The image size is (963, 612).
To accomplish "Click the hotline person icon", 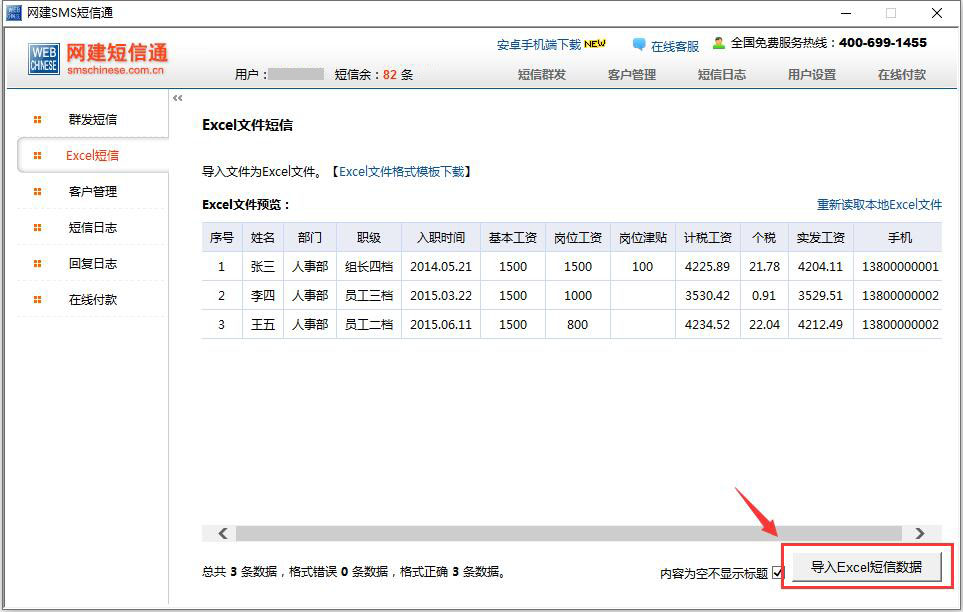I will pos(718,43).
